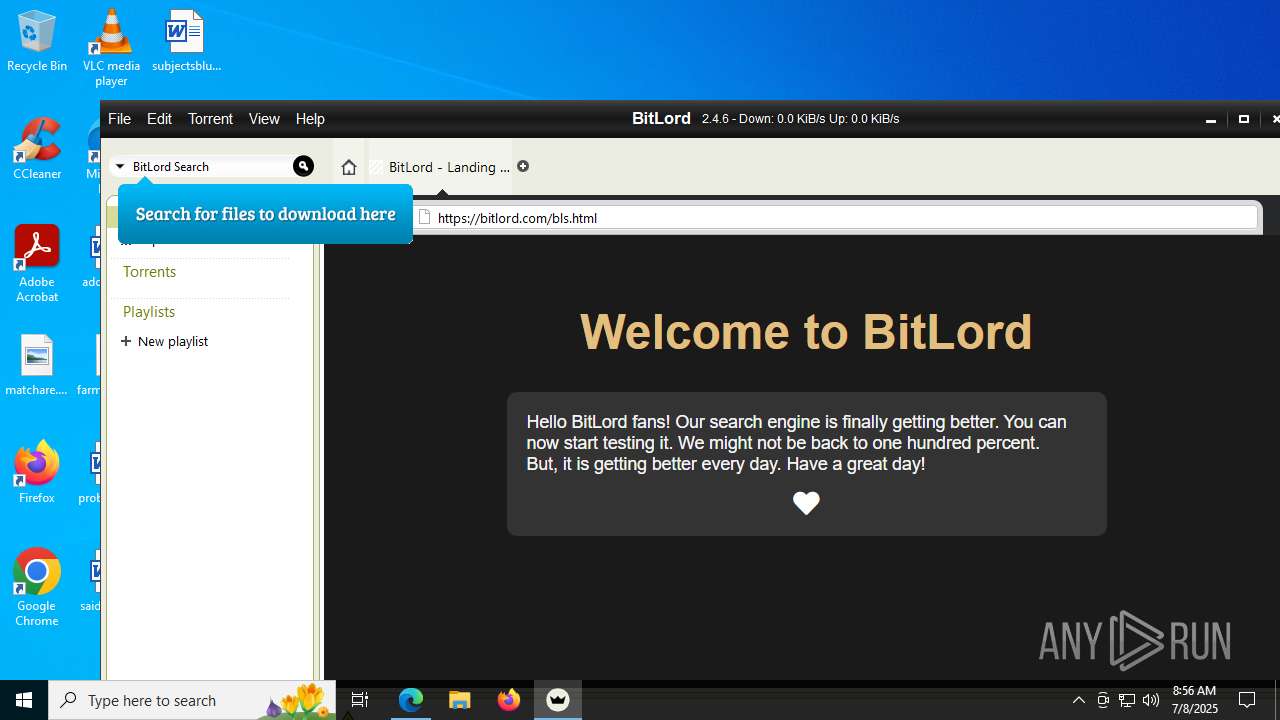Click the black magnifier search button
1280x720 pixels.
(x=303, y=166)
